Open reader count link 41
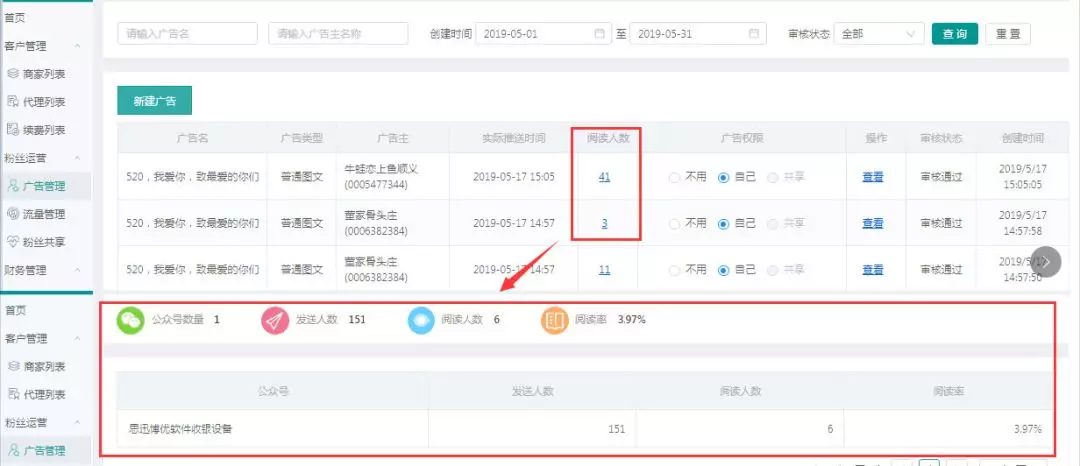Viewport: 1080px width, 466px height. point(604,177)
